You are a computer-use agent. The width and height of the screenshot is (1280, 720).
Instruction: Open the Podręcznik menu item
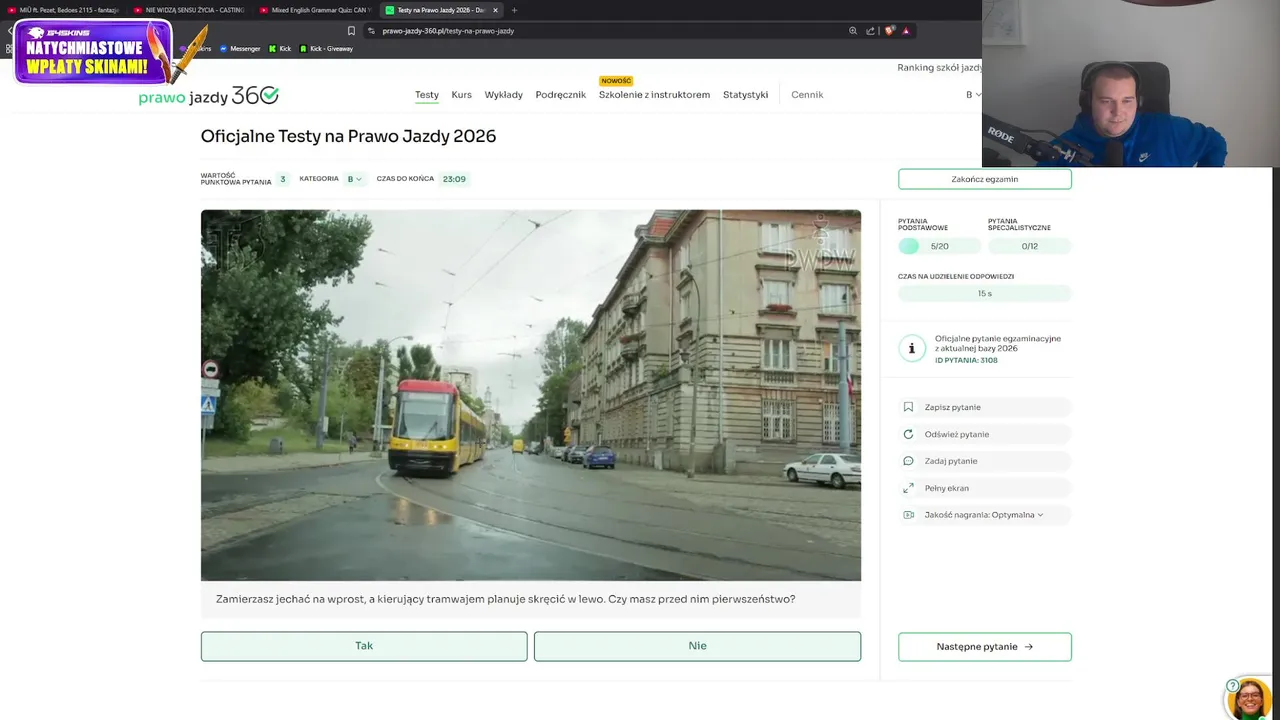pos(560,95)
